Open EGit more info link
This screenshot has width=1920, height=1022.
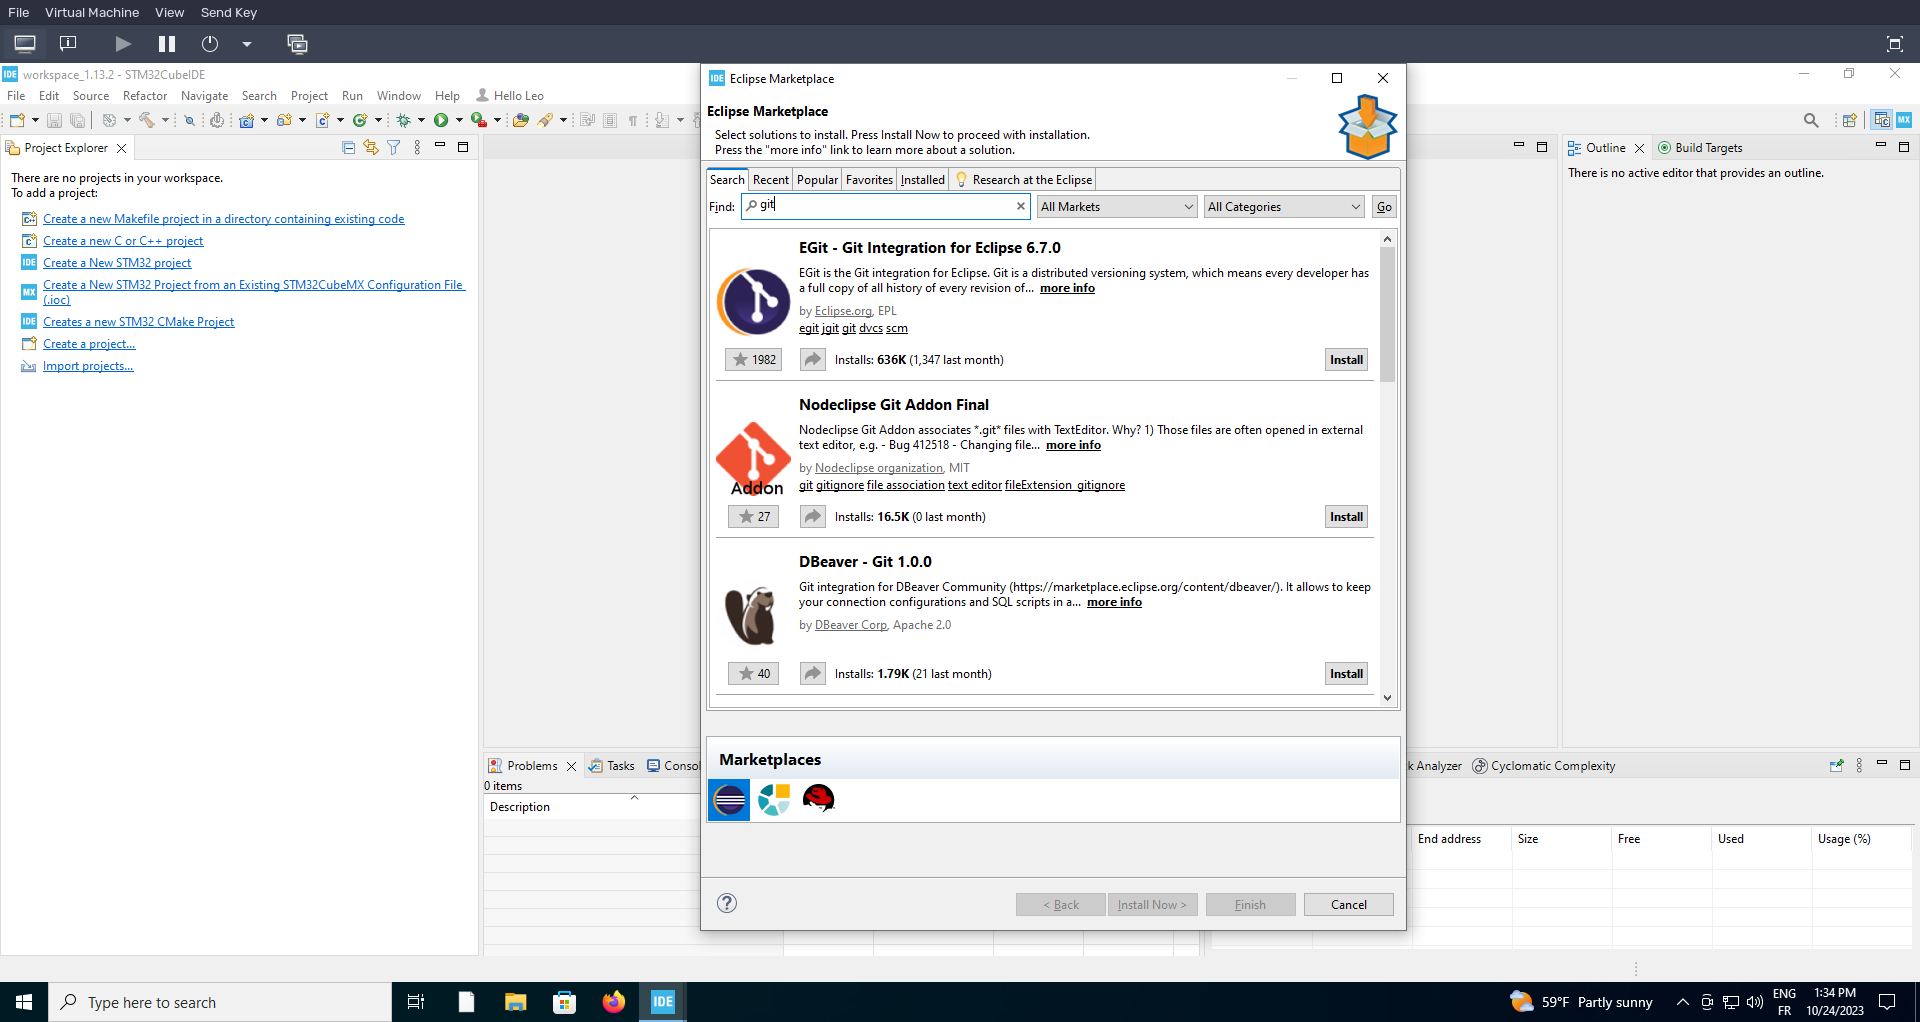coord(1067,288)
